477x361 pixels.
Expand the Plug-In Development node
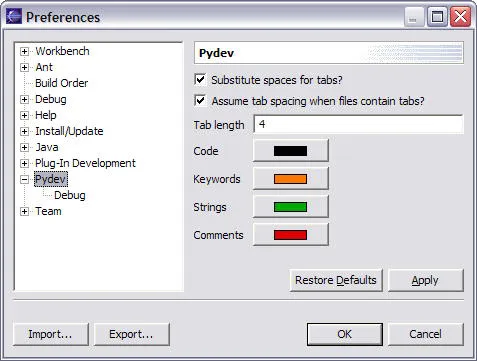pyautogui.click(x=24, y=163)
